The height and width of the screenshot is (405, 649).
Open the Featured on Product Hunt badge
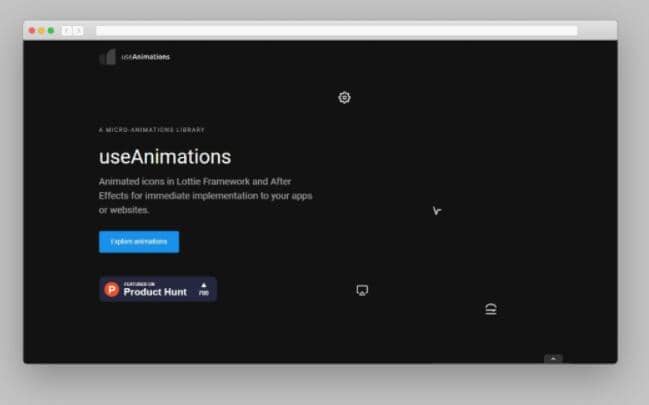[158, 289]
